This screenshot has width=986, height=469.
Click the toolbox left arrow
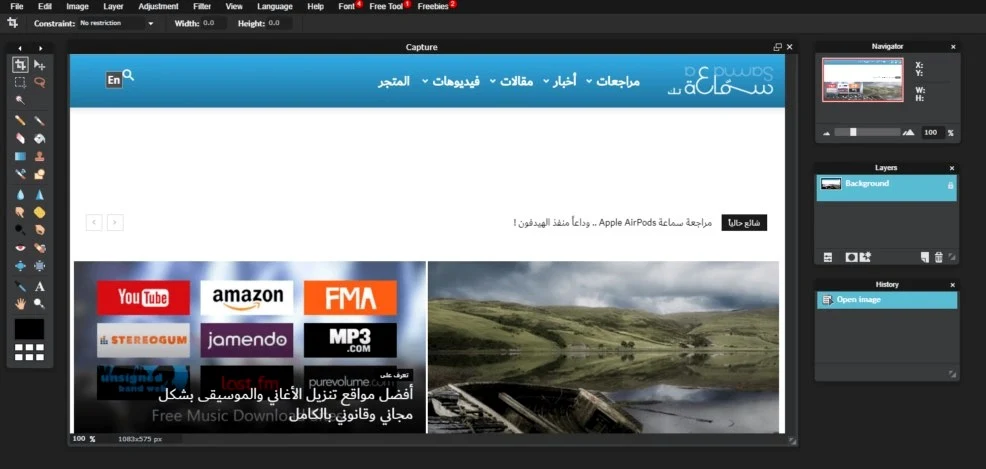[x=19, y=48]
